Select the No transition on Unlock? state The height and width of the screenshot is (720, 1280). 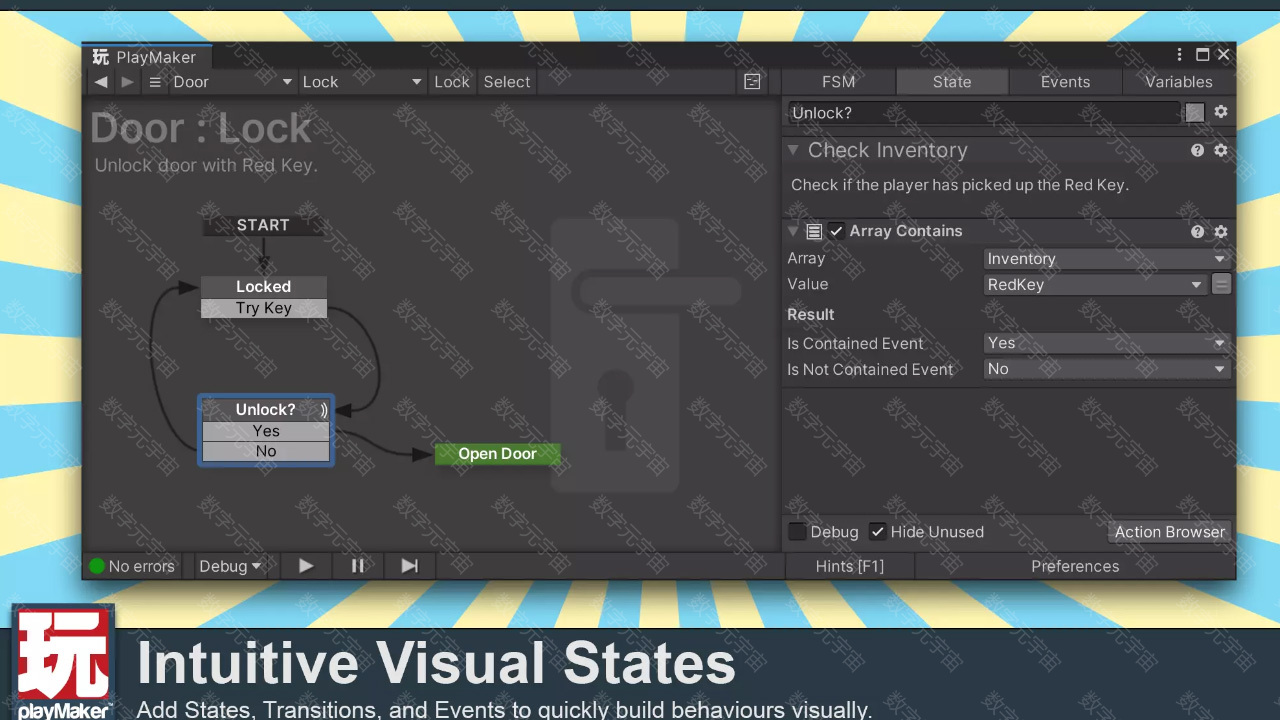(266, 452)
